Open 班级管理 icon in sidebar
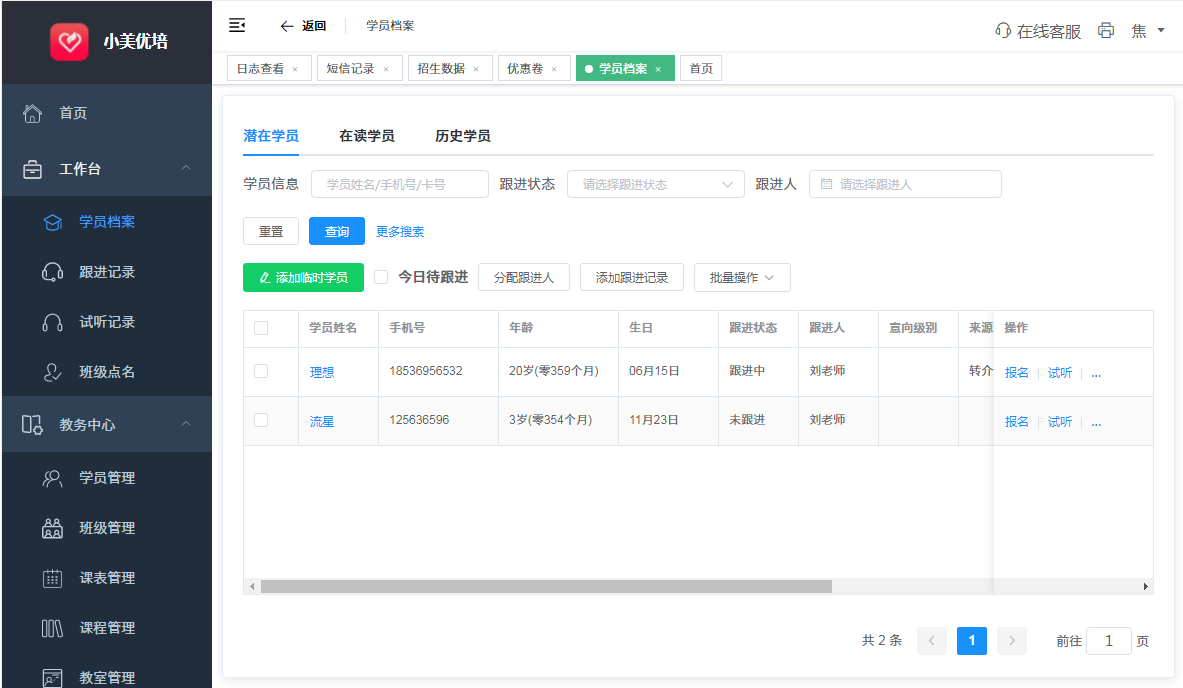 53,528
